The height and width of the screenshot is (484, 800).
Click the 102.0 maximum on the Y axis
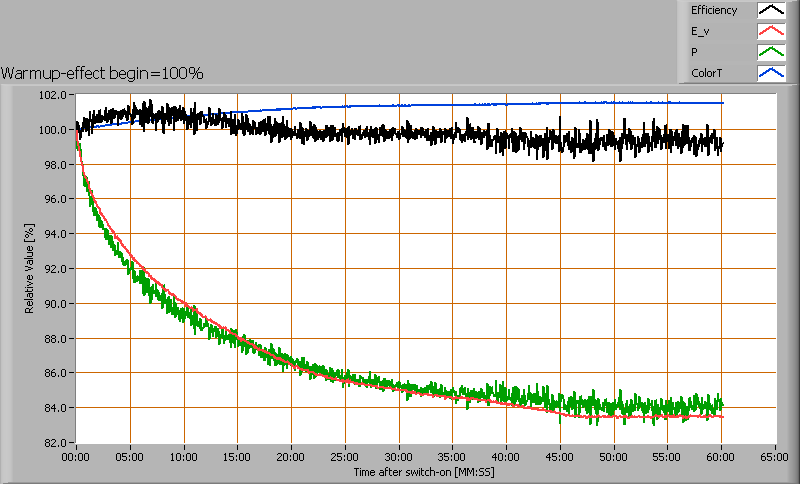click(x=55, y=95)
